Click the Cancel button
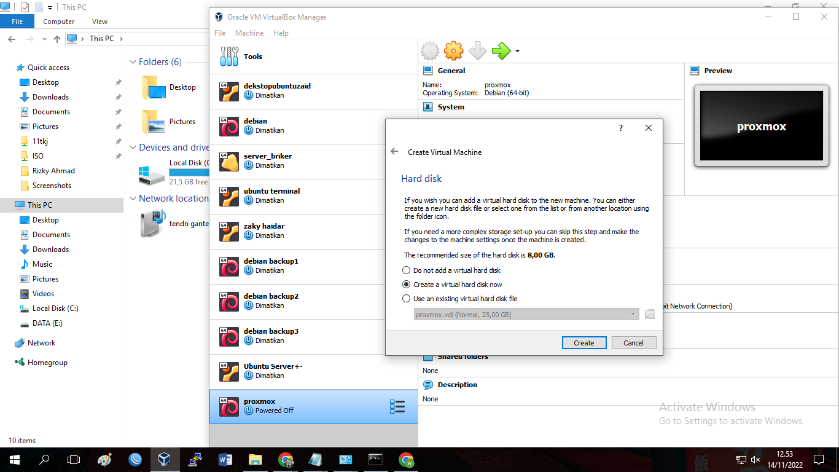This screenshot has height=472, width=839. click(634, 342)
